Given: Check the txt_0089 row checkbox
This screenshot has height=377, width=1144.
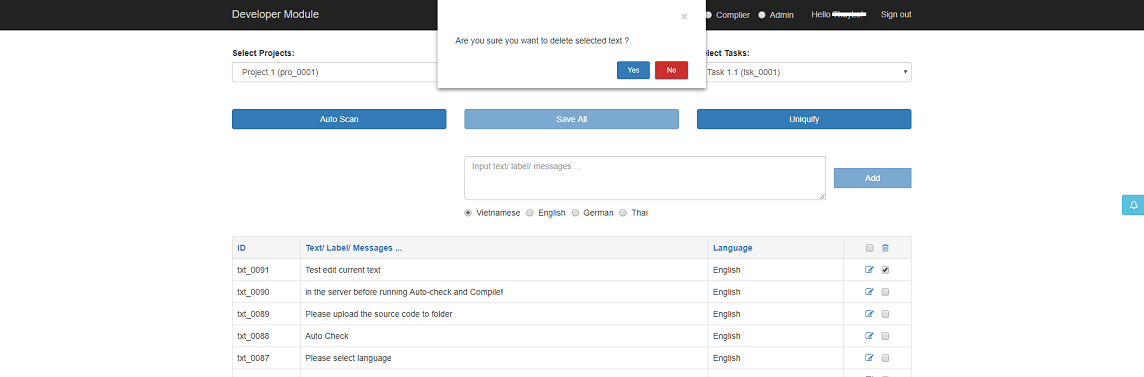Looking at the screenshot, I should (x=886, y=314).
